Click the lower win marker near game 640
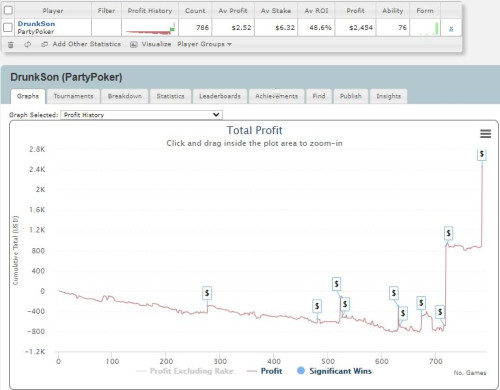This screenshot has width=500, height=390. [x=403, y=313]
